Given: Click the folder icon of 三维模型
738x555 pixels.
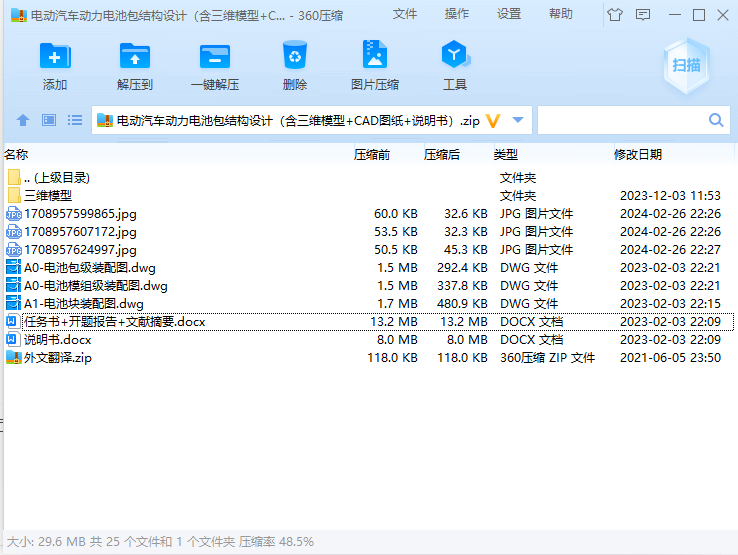Looking at the screenshot, I should pyautogui.click(x=14, y=195).
